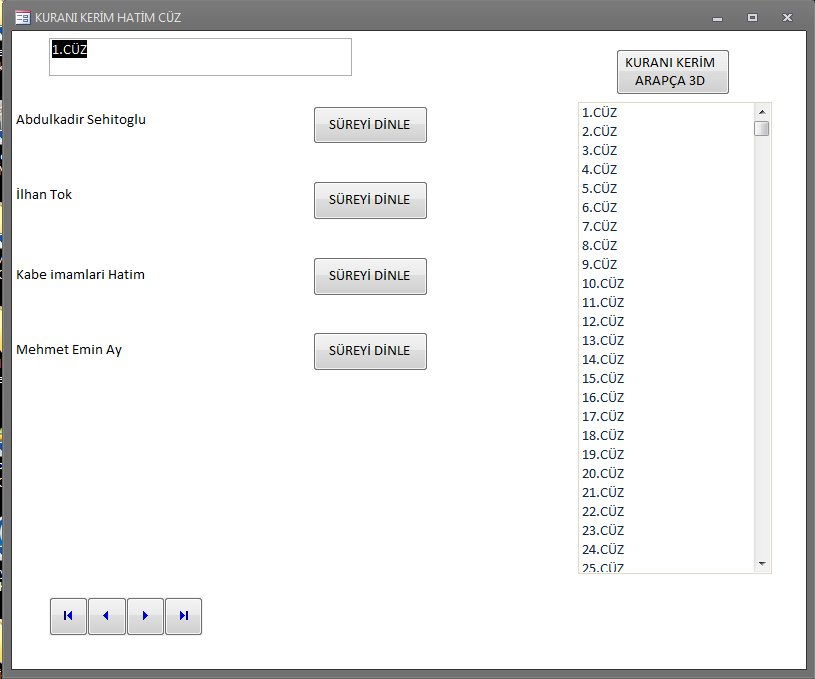Click the next record arrow button
This screenshot has height=679, width=815.
[145, 616]
